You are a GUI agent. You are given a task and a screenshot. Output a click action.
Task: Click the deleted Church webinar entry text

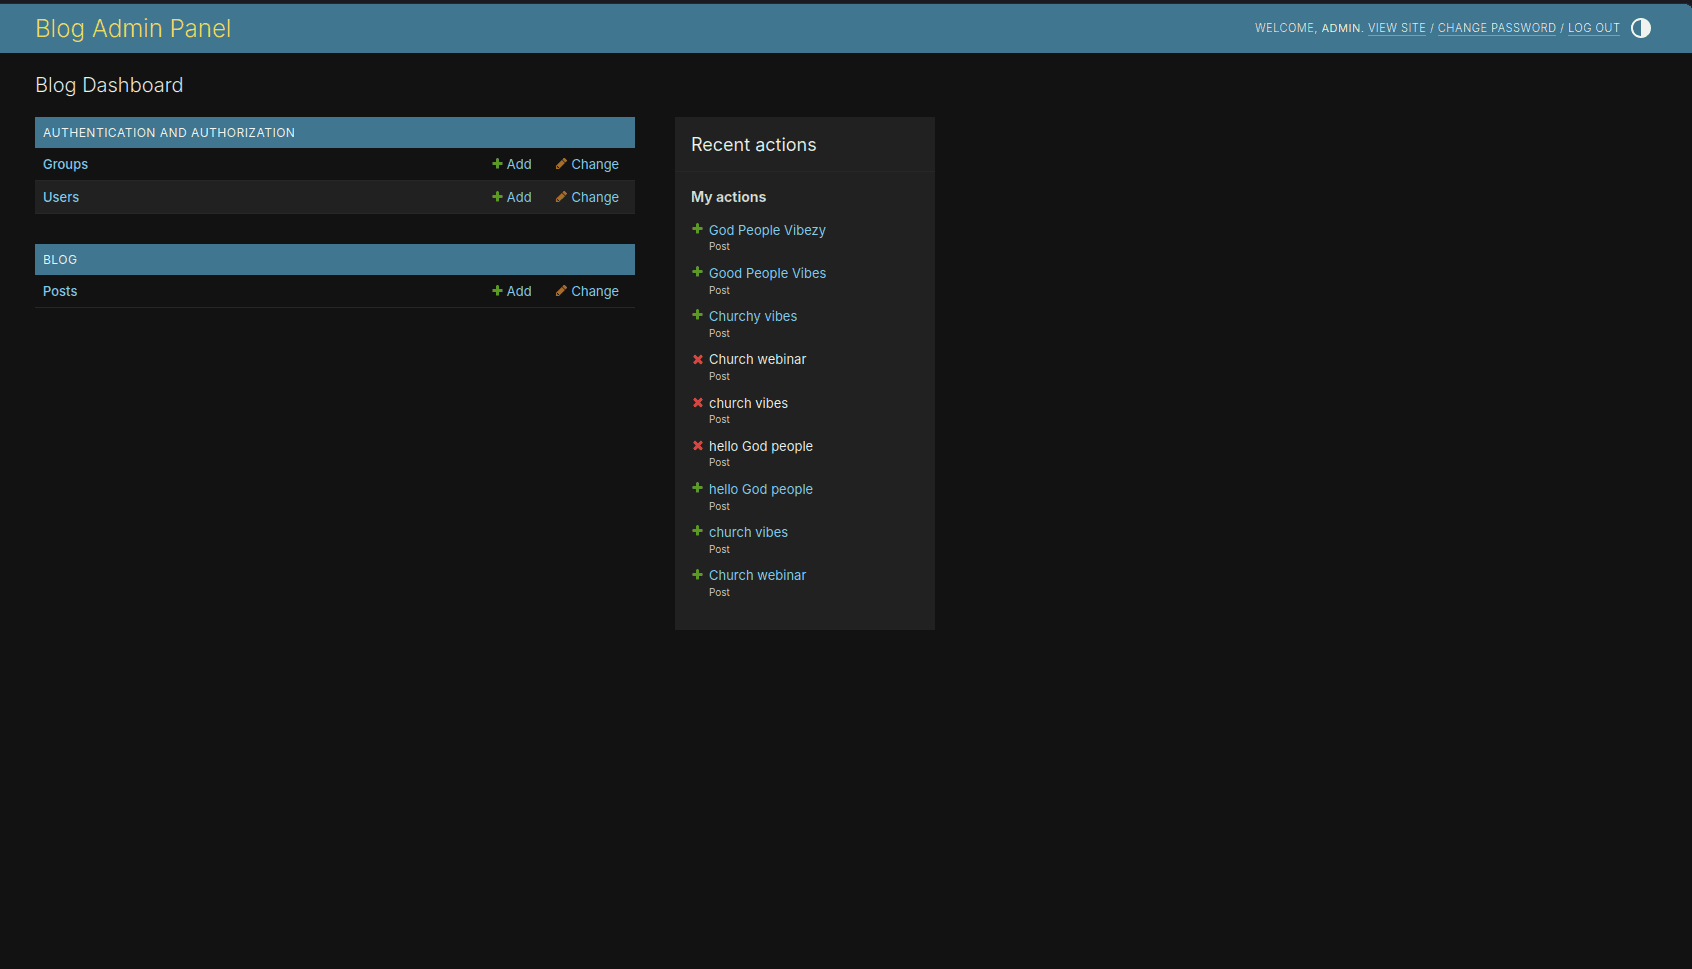[x=757, y=359]
